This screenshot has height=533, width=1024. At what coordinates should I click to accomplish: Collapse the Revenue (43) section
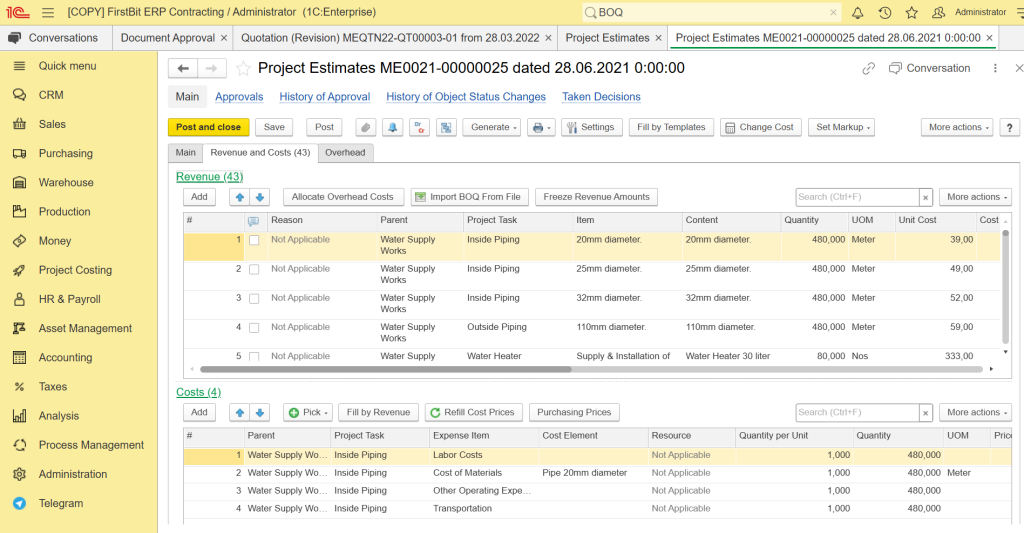210,176
